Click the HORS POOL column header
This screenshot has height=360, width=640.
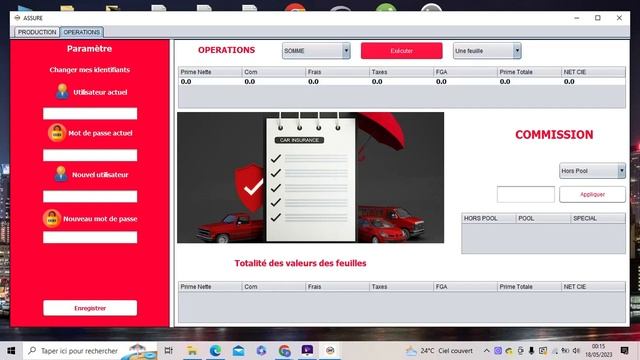(x=489, y=218)
